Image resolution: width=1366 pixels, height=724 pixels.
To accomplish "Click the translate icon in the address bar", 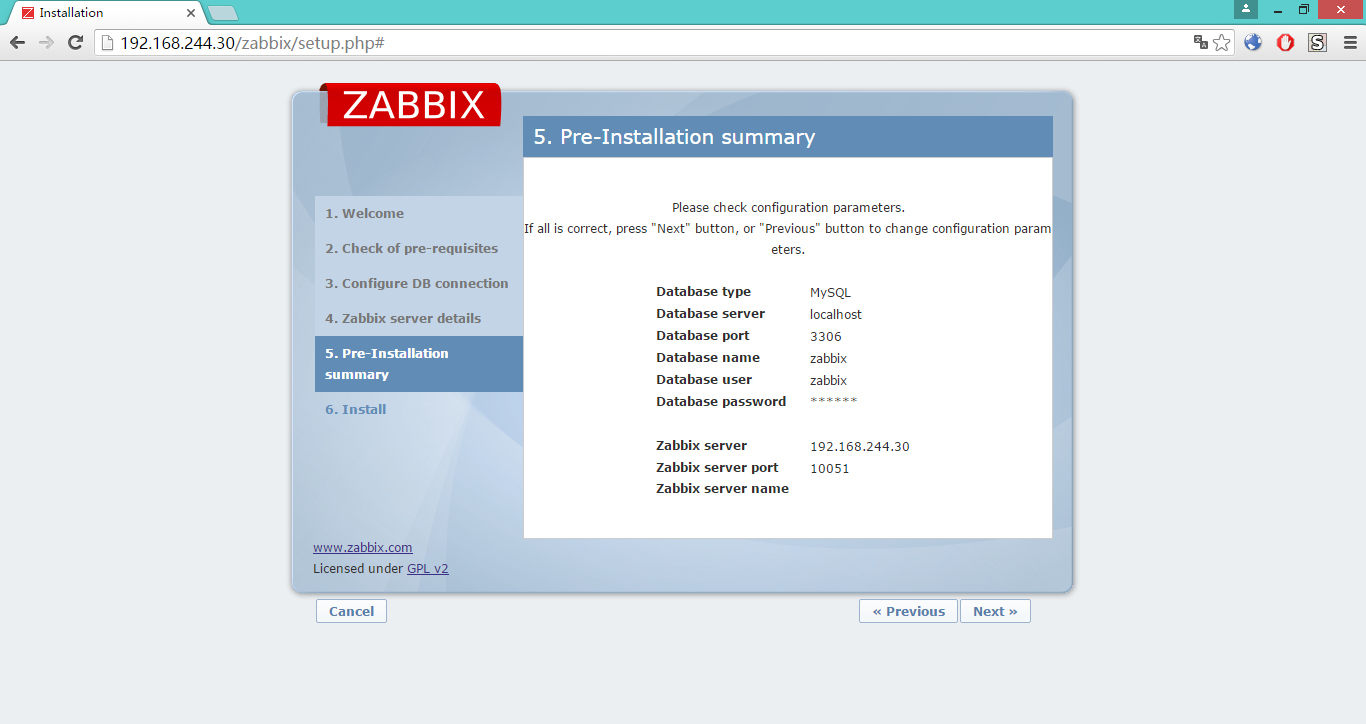I will (1201, 42).
